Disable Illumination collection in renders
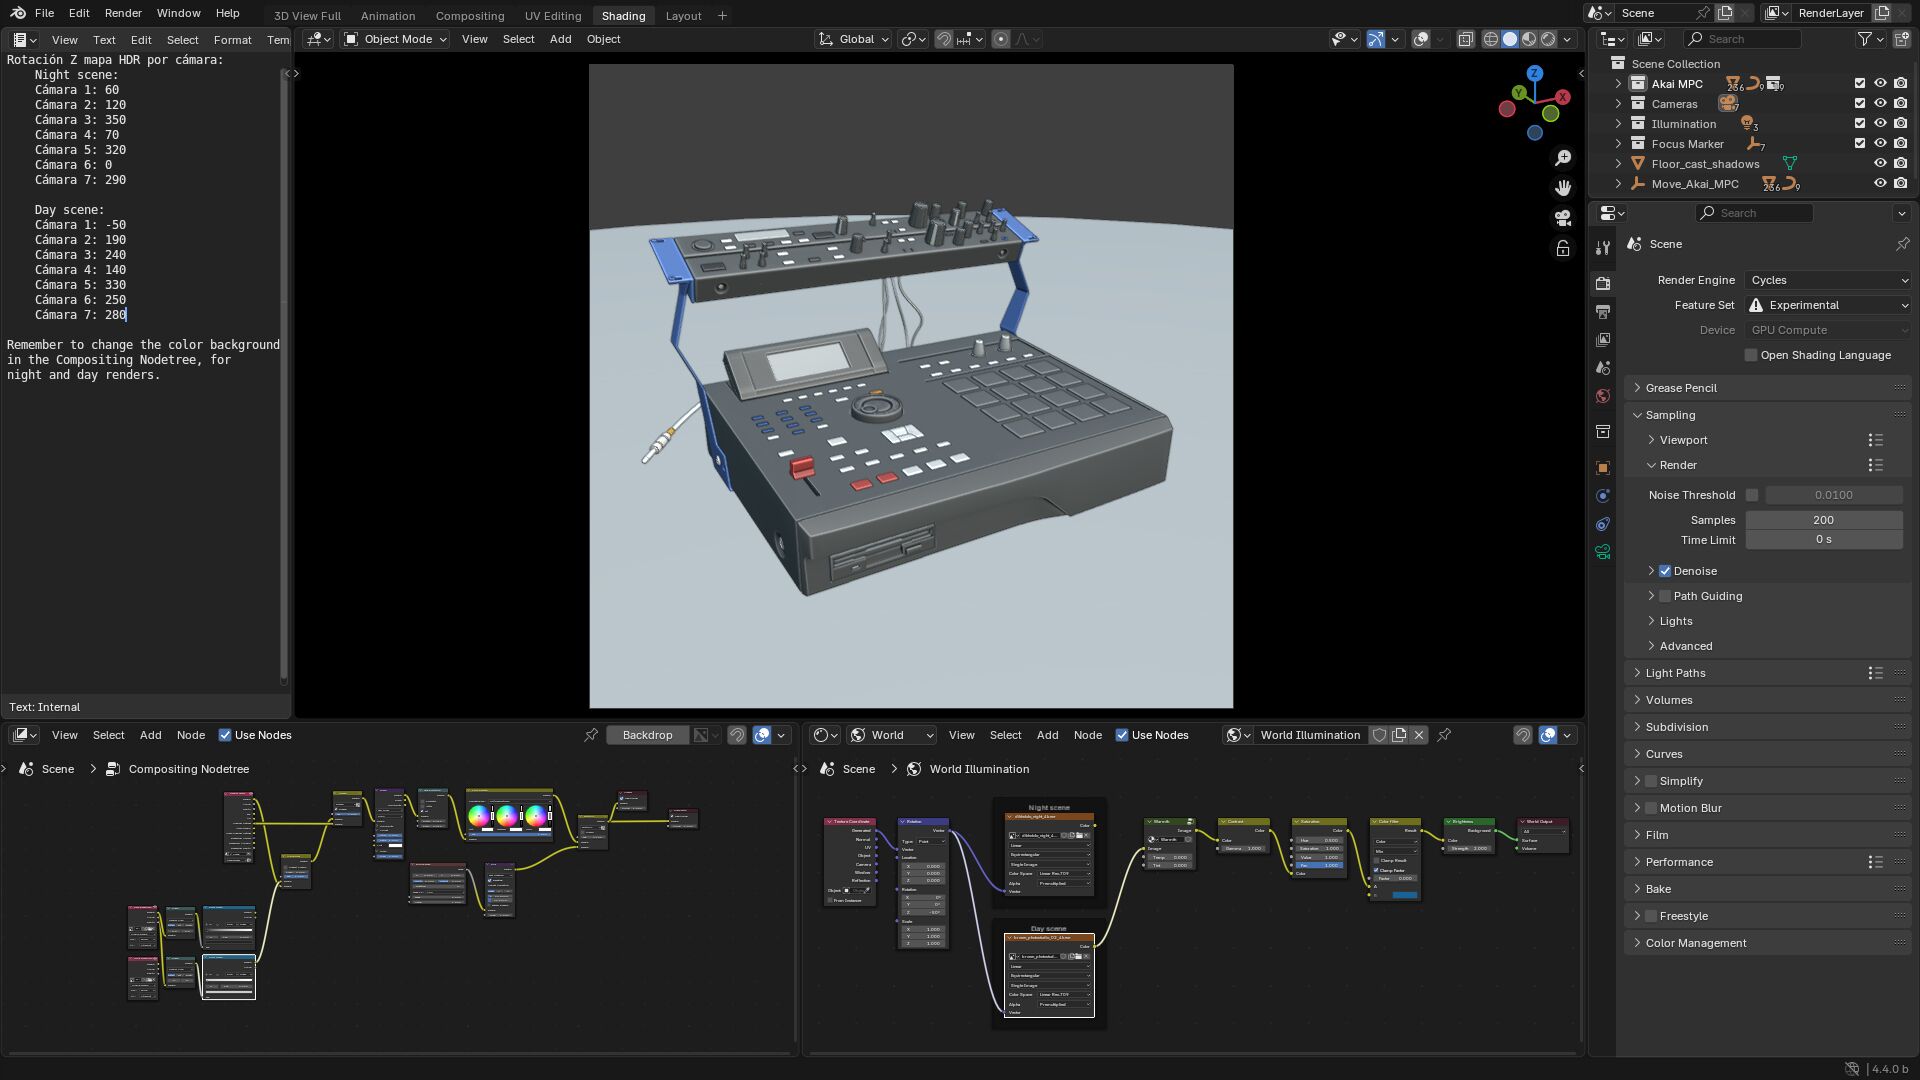This screenshot has height=1080, width=1920. [x=1900, y=124]
